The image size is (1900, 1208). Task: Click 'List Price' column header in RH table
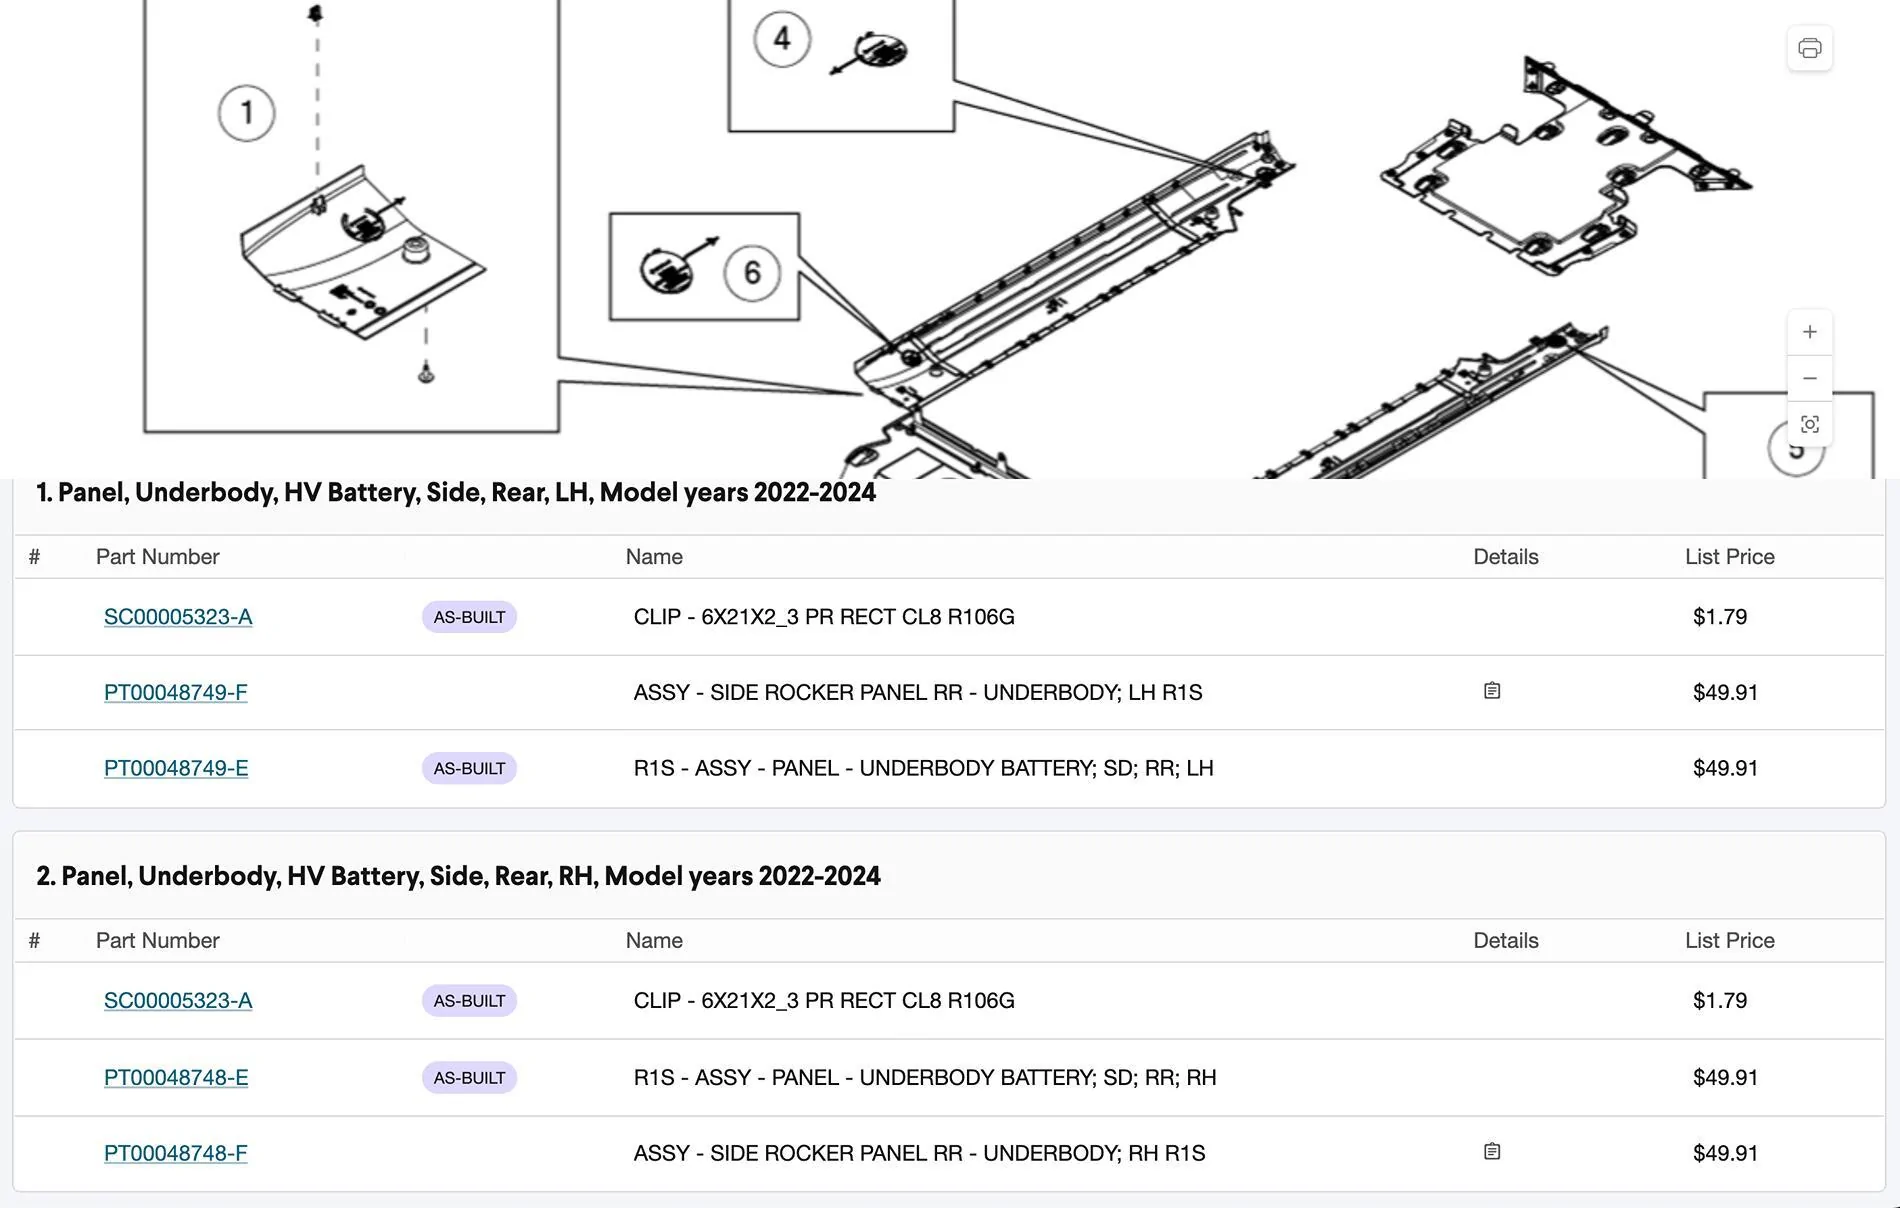[1729, 941]
